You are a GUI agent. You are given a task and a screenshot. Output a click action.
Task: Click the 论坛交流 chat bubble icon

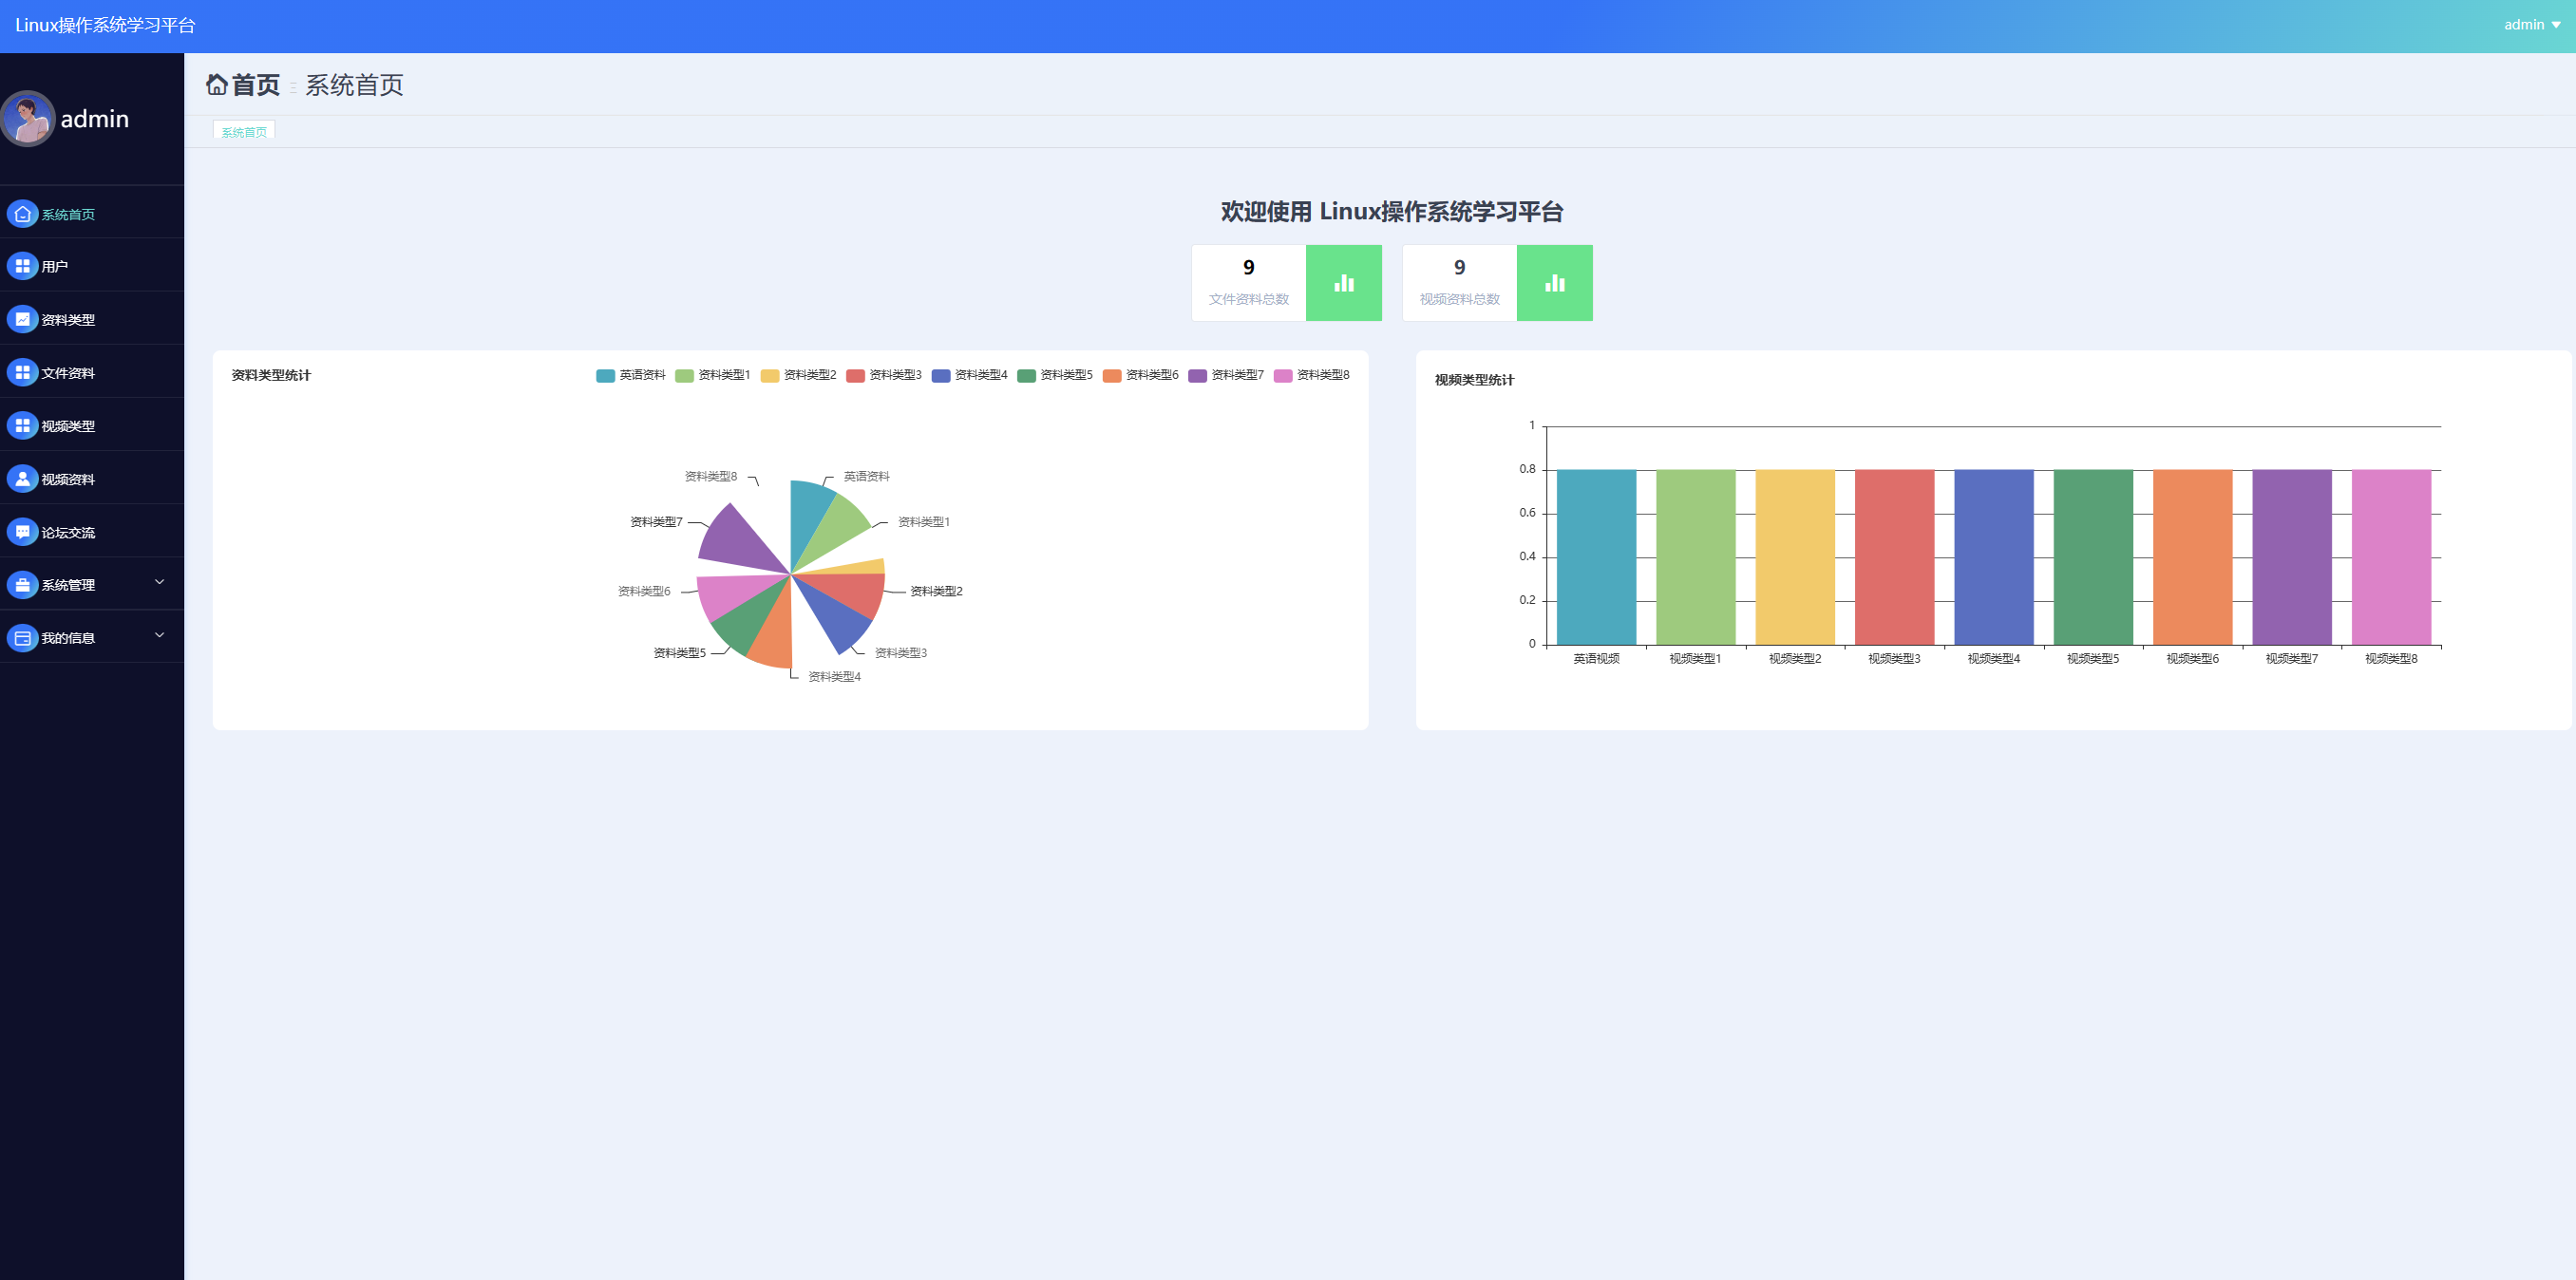click(x=22, y=532)
